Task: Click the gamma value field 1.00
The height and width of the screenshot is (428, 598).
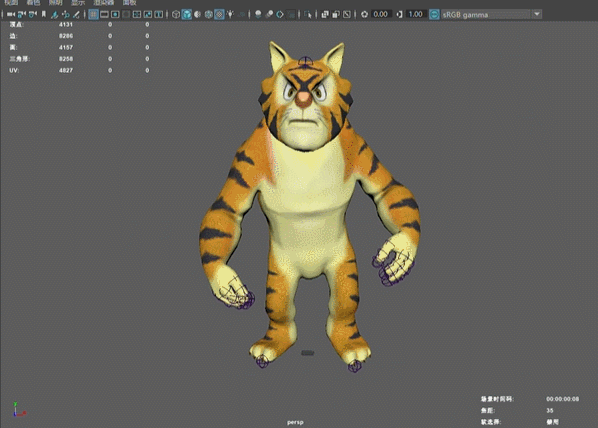Action: pos(415,14)
